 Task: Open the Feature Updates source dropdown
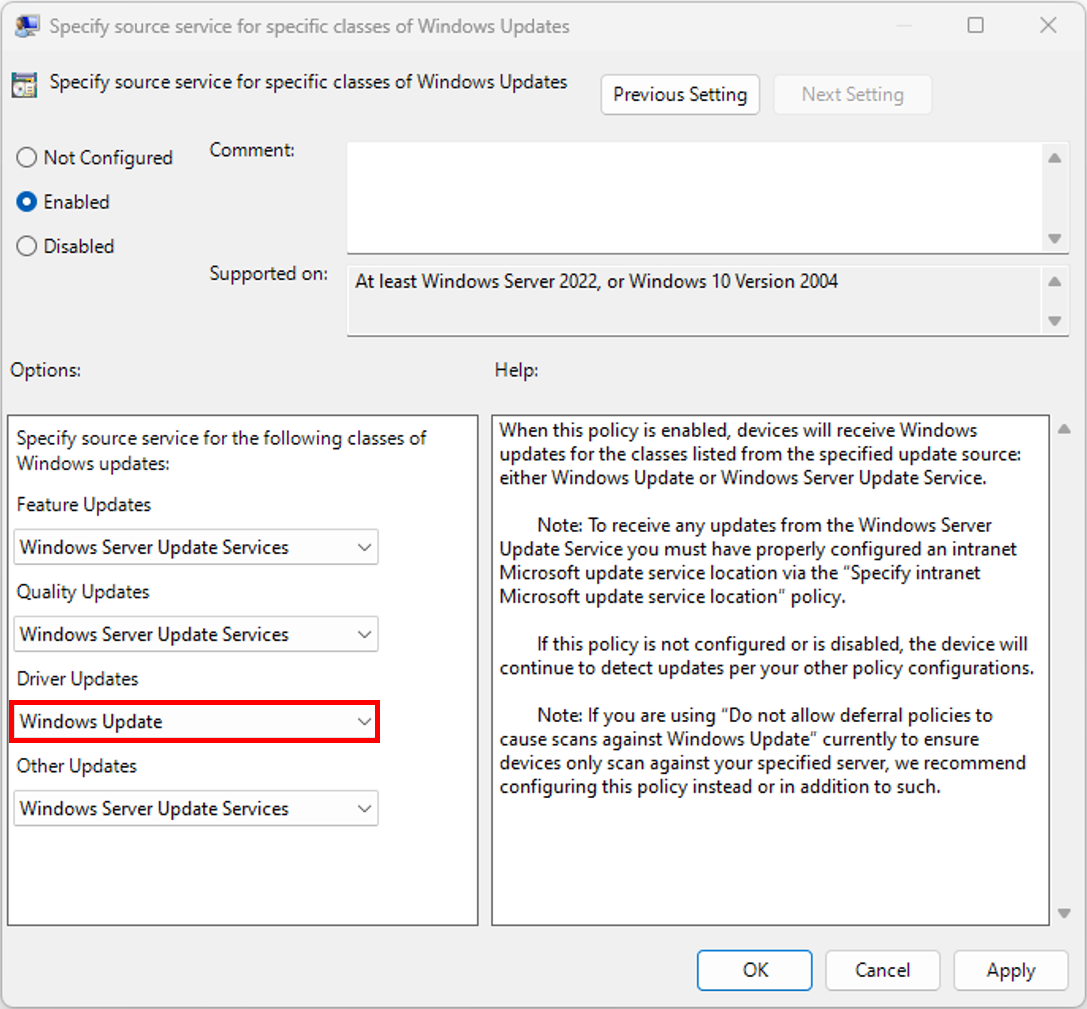[x=195, y=547]
